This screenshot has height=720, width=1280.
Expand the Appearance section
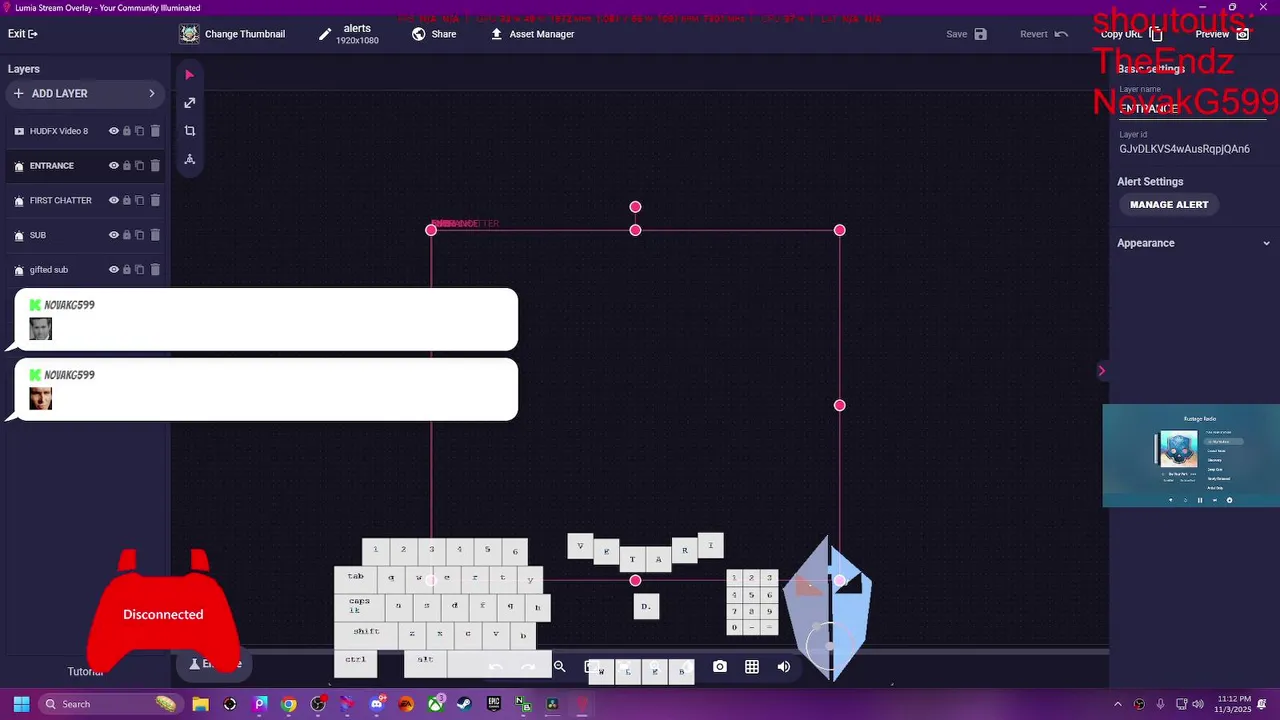[x=1194, y=243]
